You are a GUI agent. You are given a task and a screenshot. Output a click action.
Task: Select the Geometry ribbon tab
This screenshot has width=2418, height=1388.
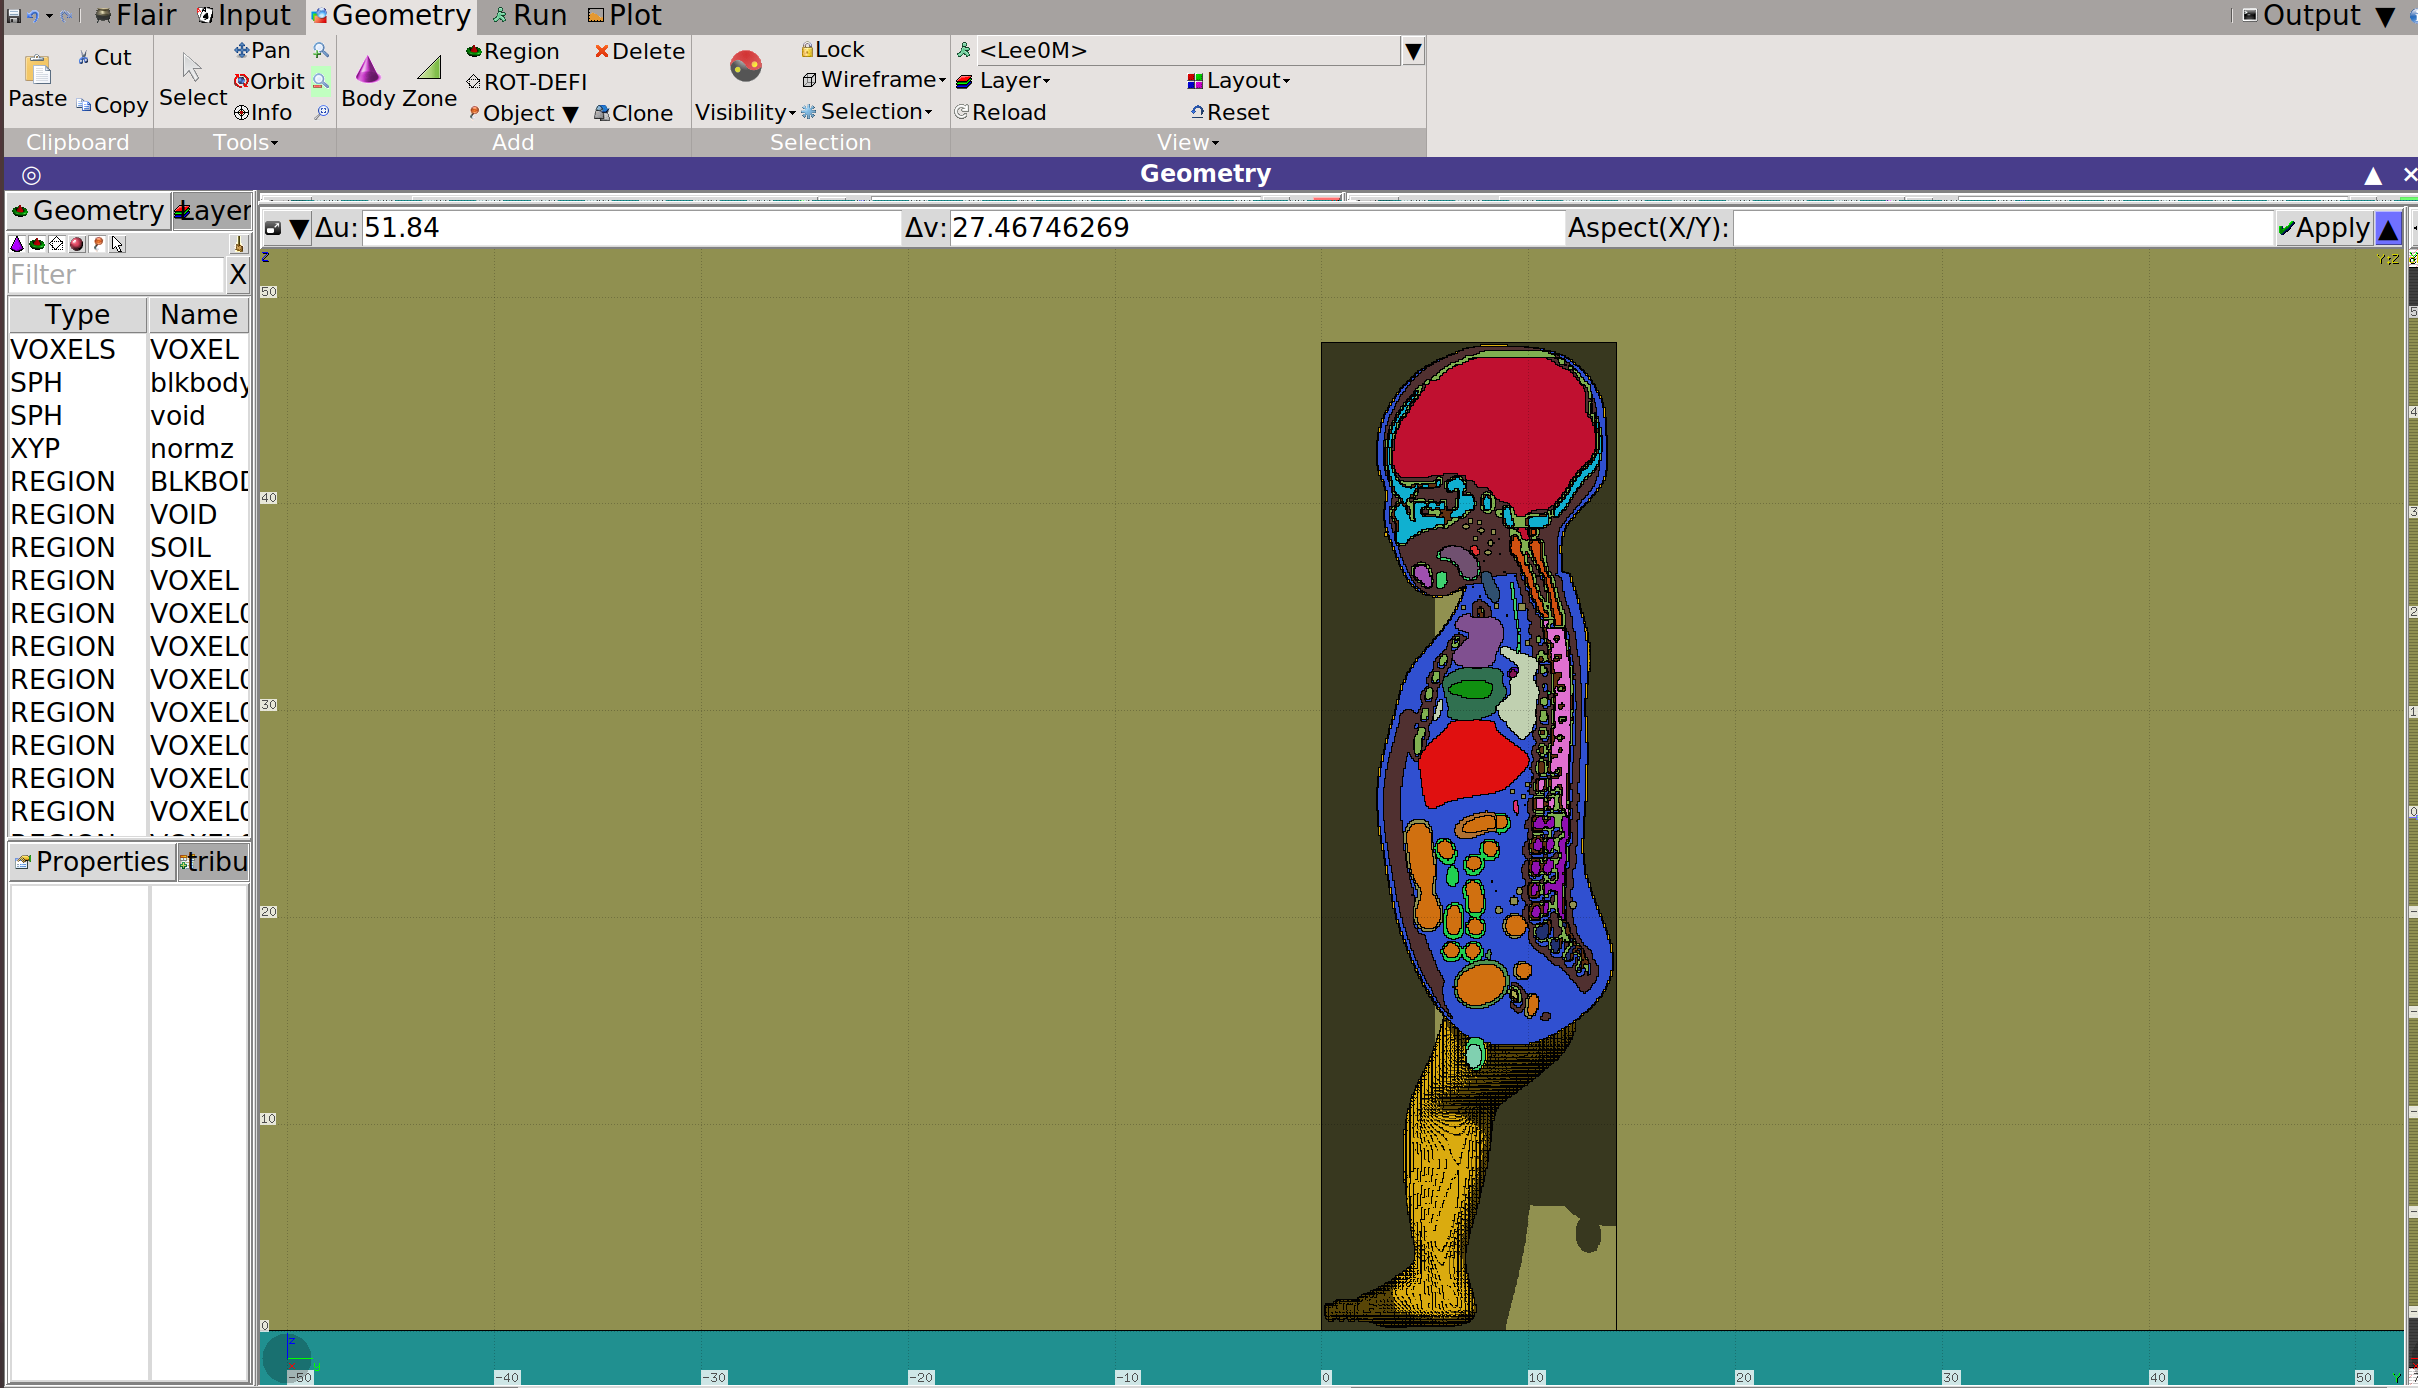390,16
